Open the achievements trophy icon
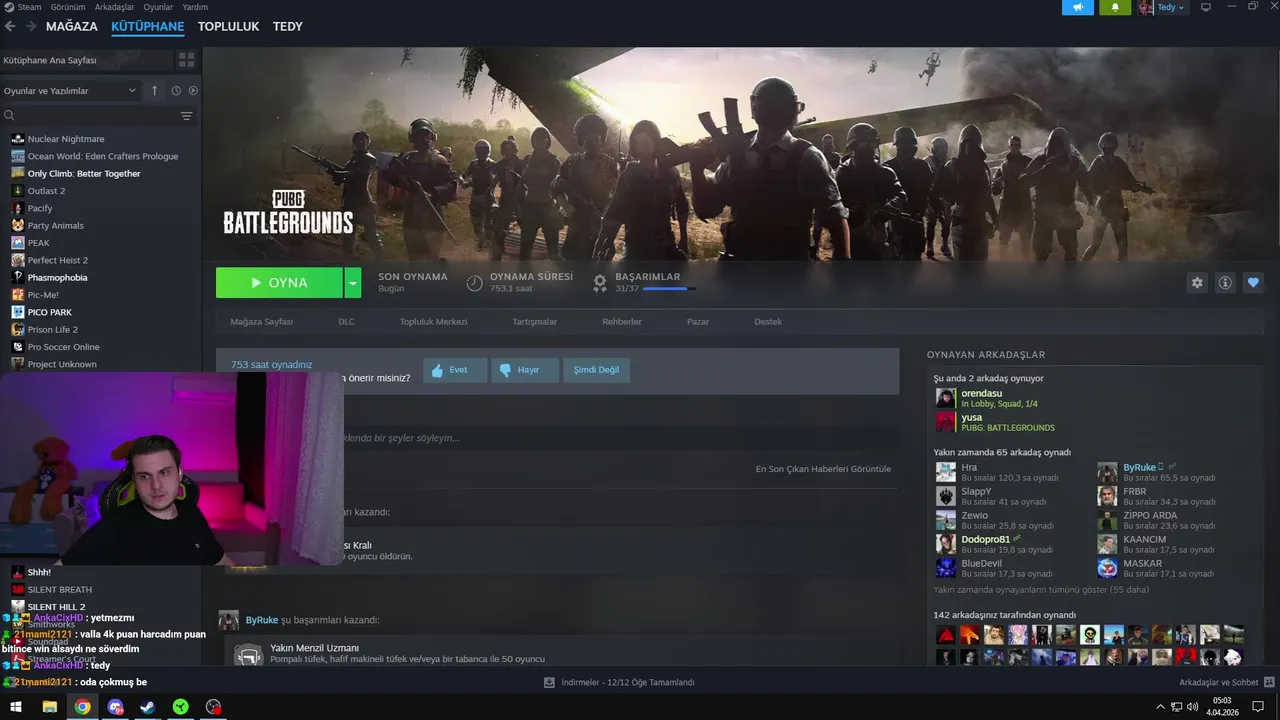This screenshot has width=1280, height=720. point(600,283)
